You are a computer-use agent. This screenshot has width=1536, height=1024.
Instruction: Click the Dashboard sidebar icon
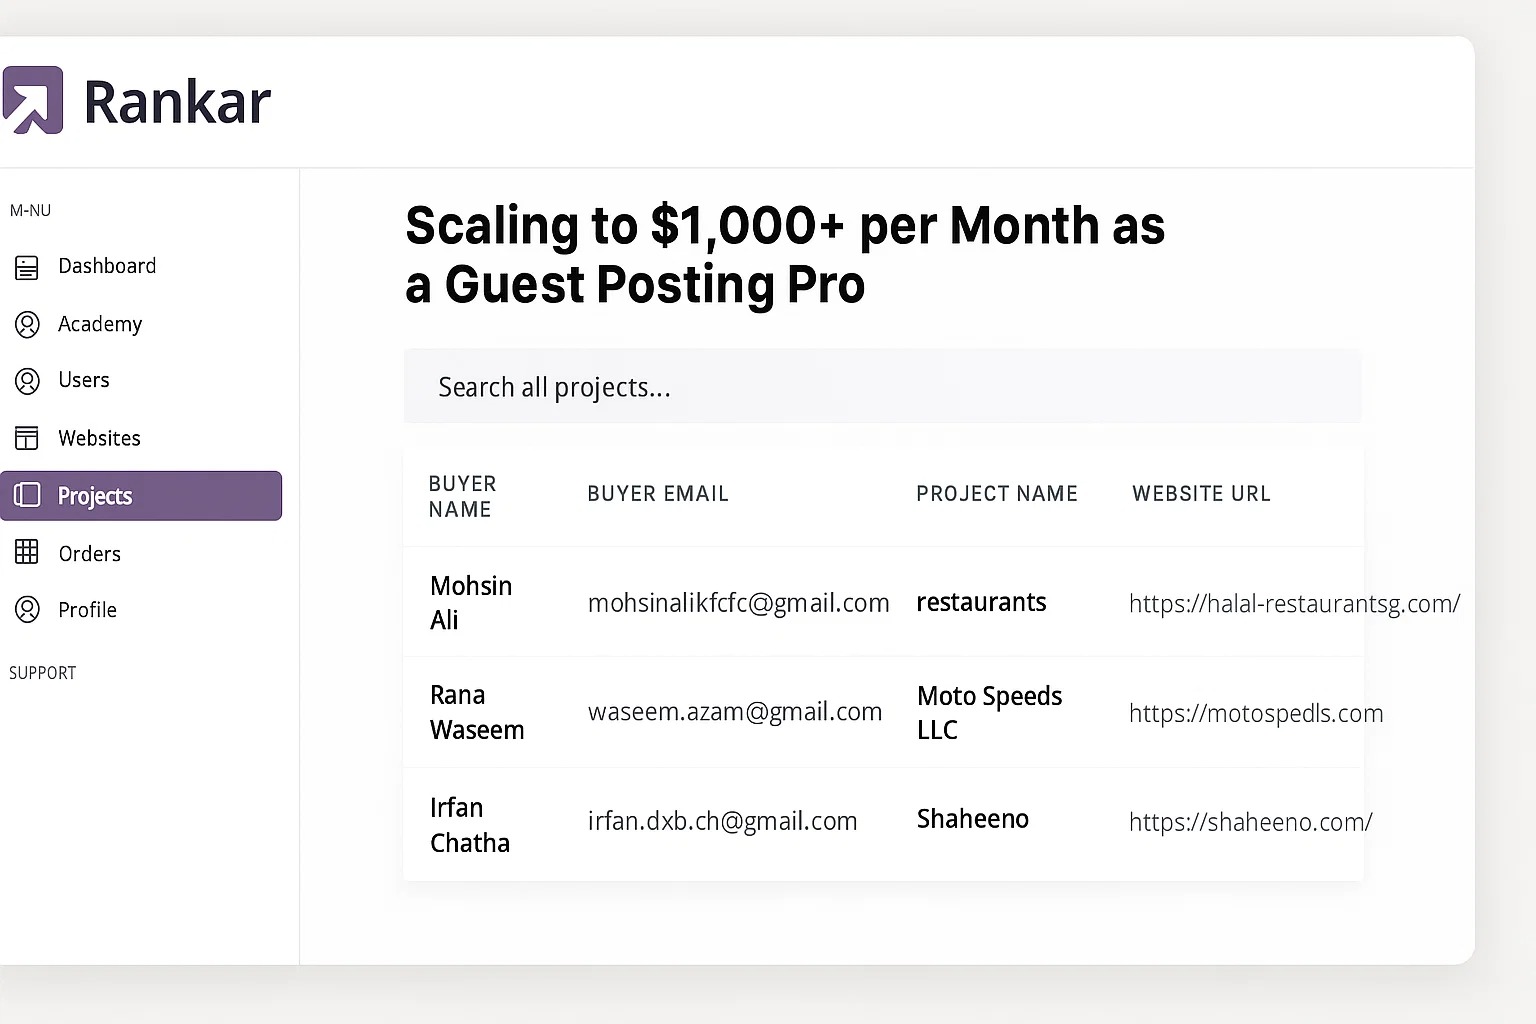coord(27,267)
